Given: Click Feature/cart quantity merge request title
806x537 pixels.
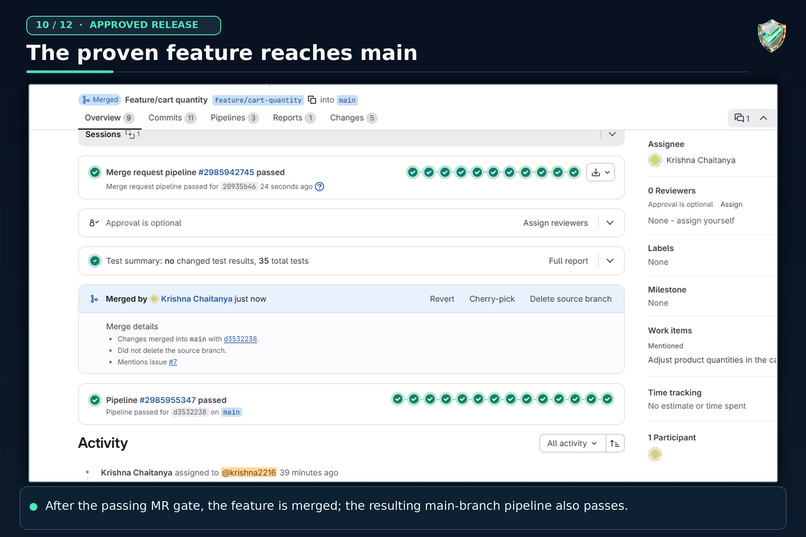Looking at the screenshot, I should 166,100.
